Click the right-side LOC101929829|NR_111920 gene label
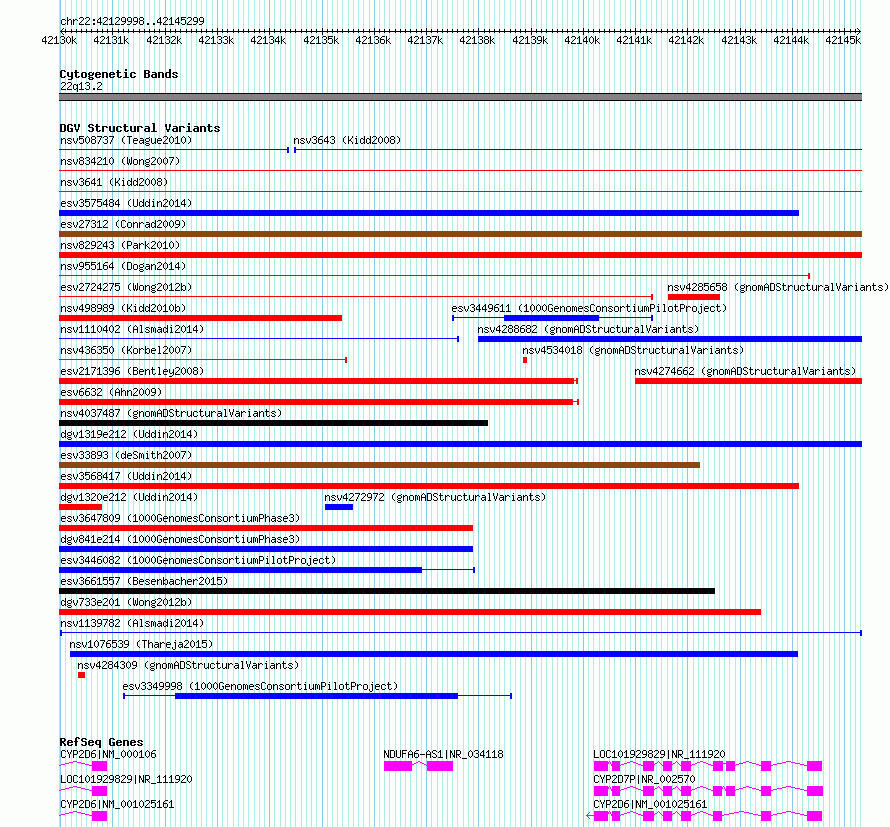The height and width of the screenshot is (827, 890). point(659,754)
